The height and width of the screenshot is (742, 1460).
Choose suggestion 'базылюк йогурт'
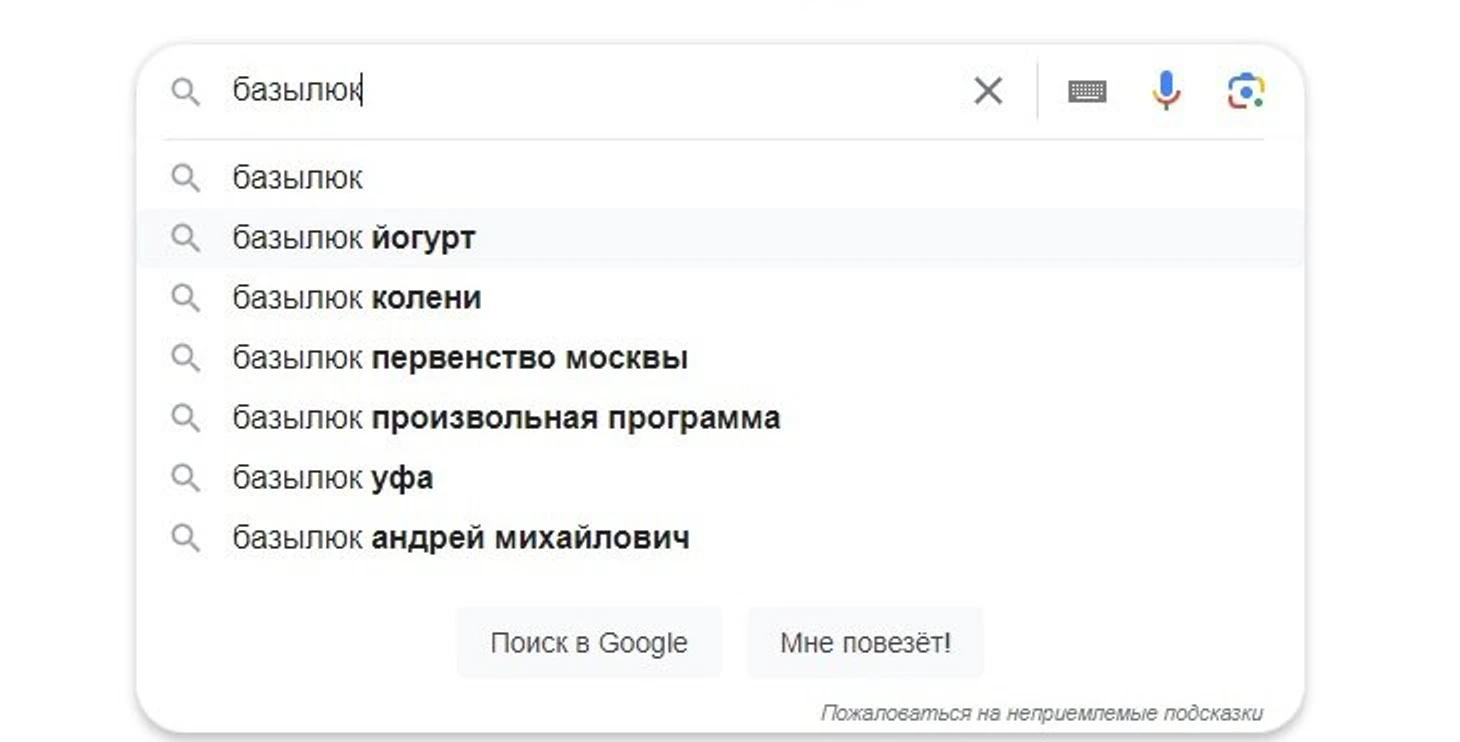354,238
